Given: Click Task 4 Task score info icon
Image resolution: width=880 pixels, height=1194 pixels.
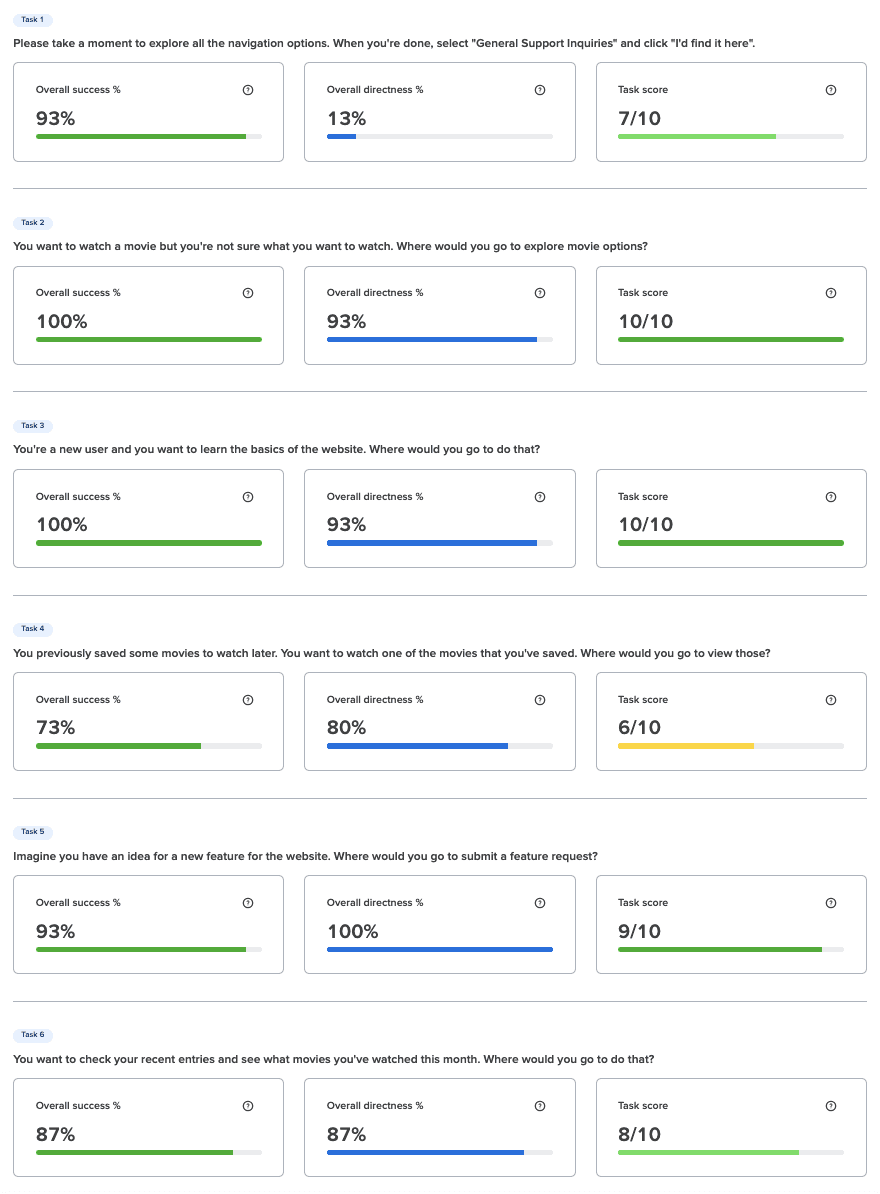Looking at the screenshot, I should pyautogui.click(x=831, y=700).
